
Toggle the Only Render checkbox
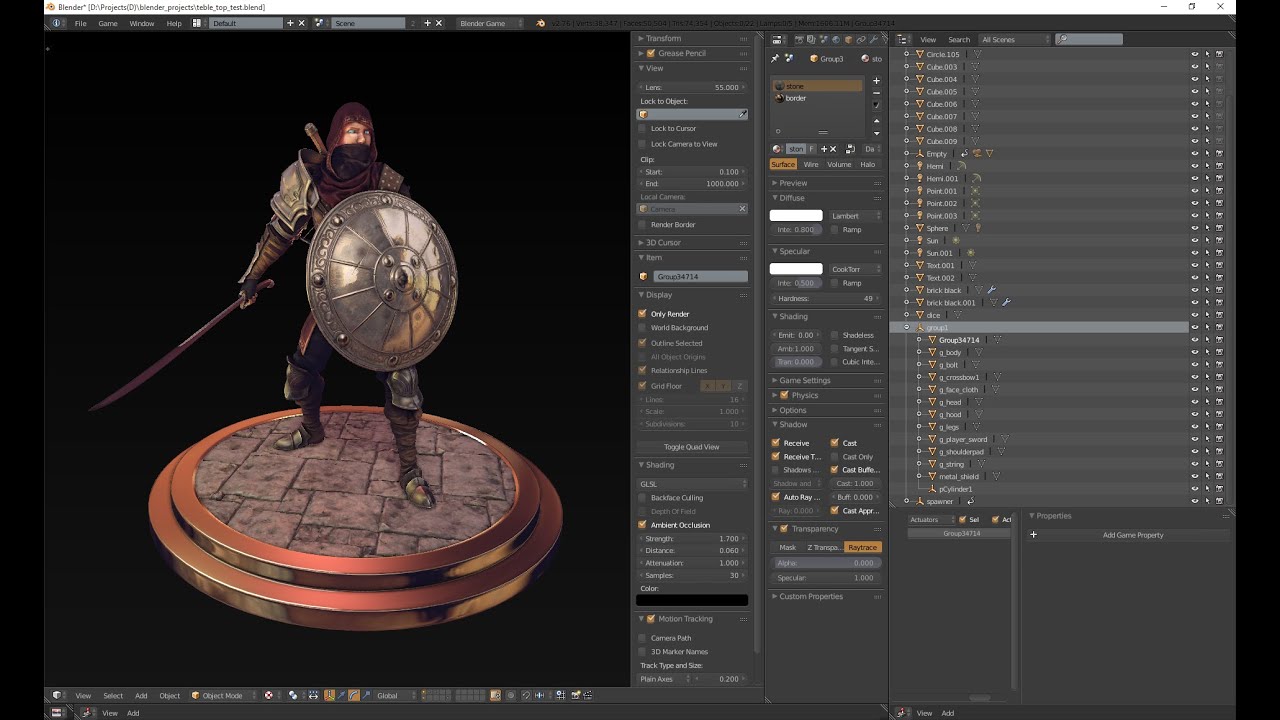pos(642,314)
